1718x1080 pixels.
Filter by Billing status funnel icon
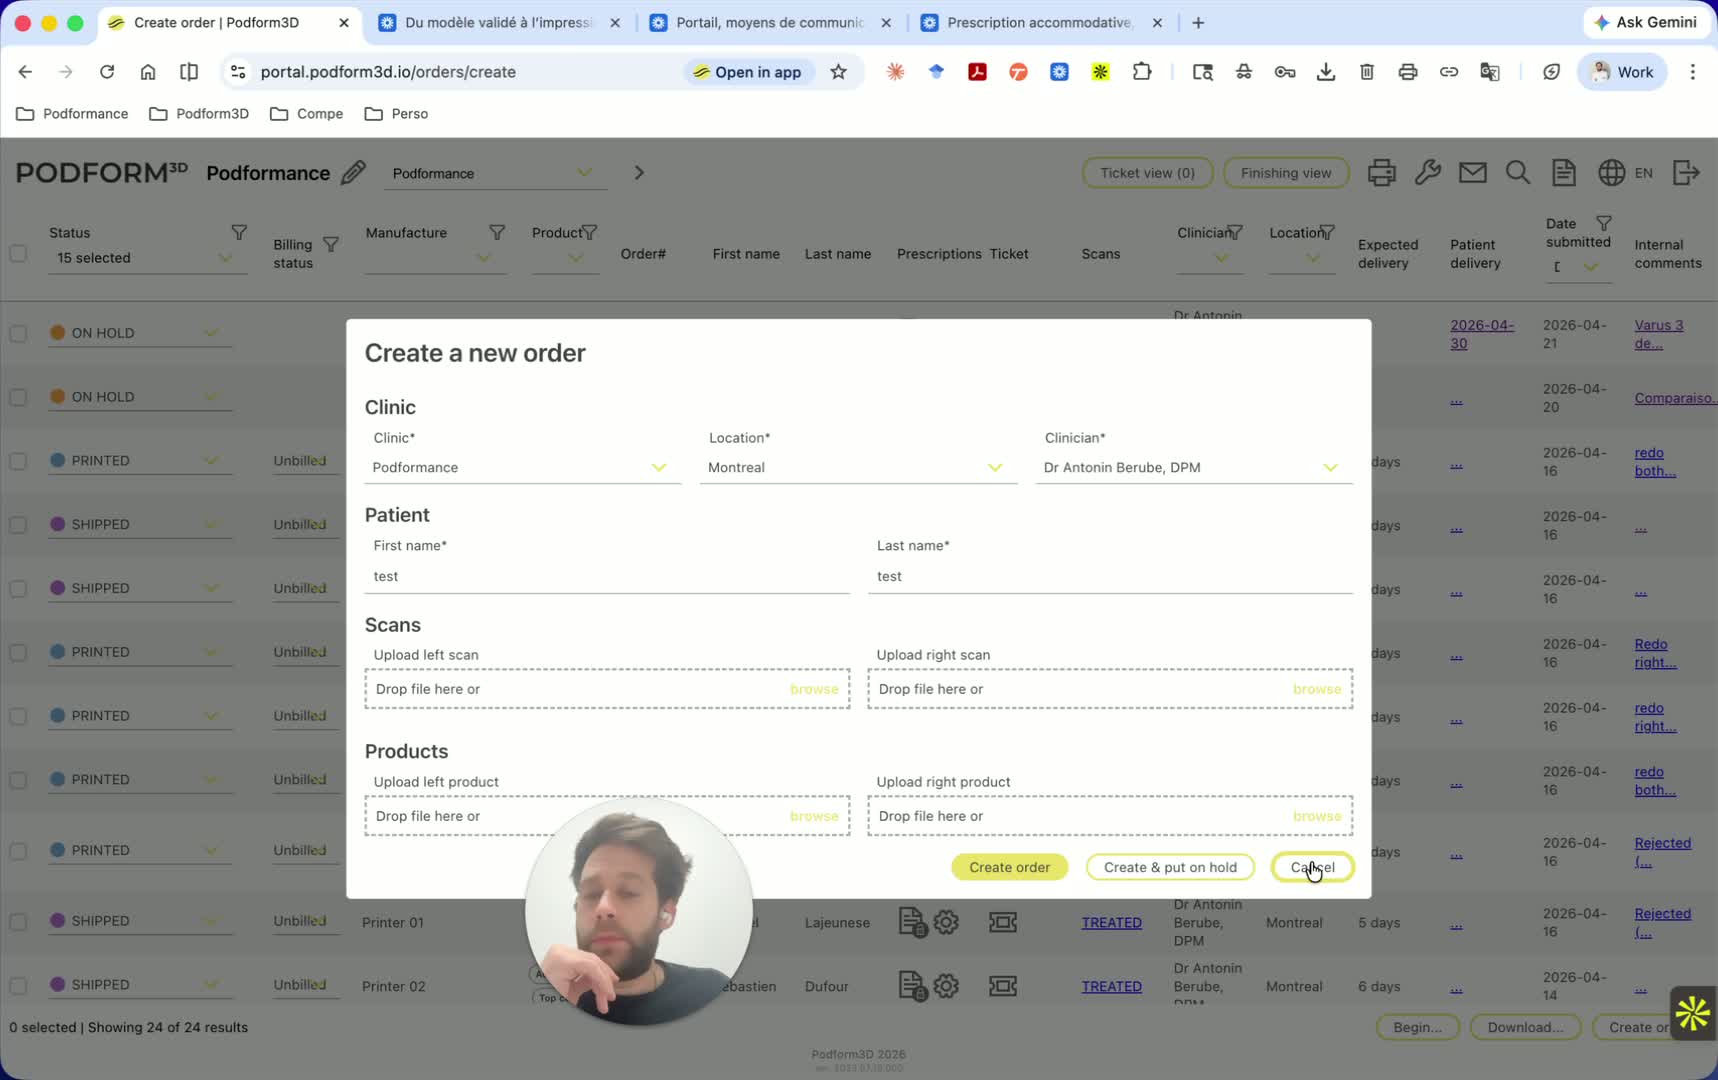pyautogui.click(x=331, y=244)
